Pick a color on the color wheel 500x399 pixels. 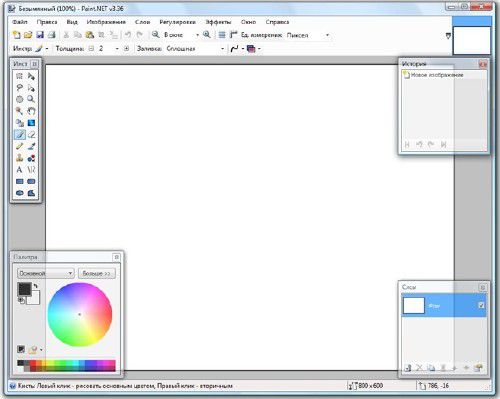tap(80, 314)
